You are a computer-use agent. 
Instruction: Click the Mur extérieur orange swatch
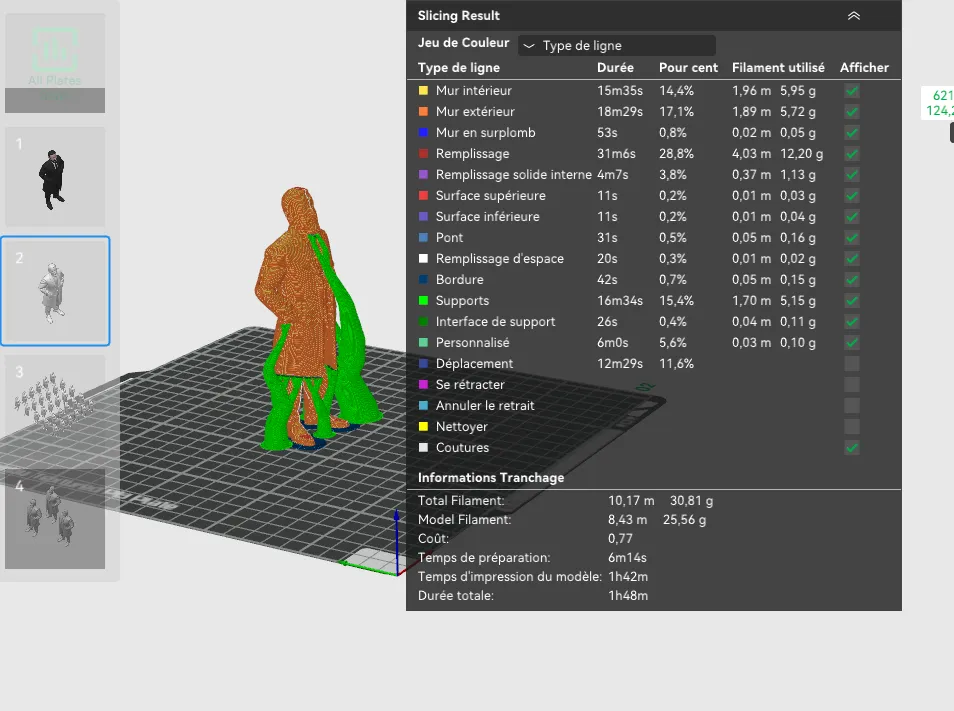tap(423, 112)
